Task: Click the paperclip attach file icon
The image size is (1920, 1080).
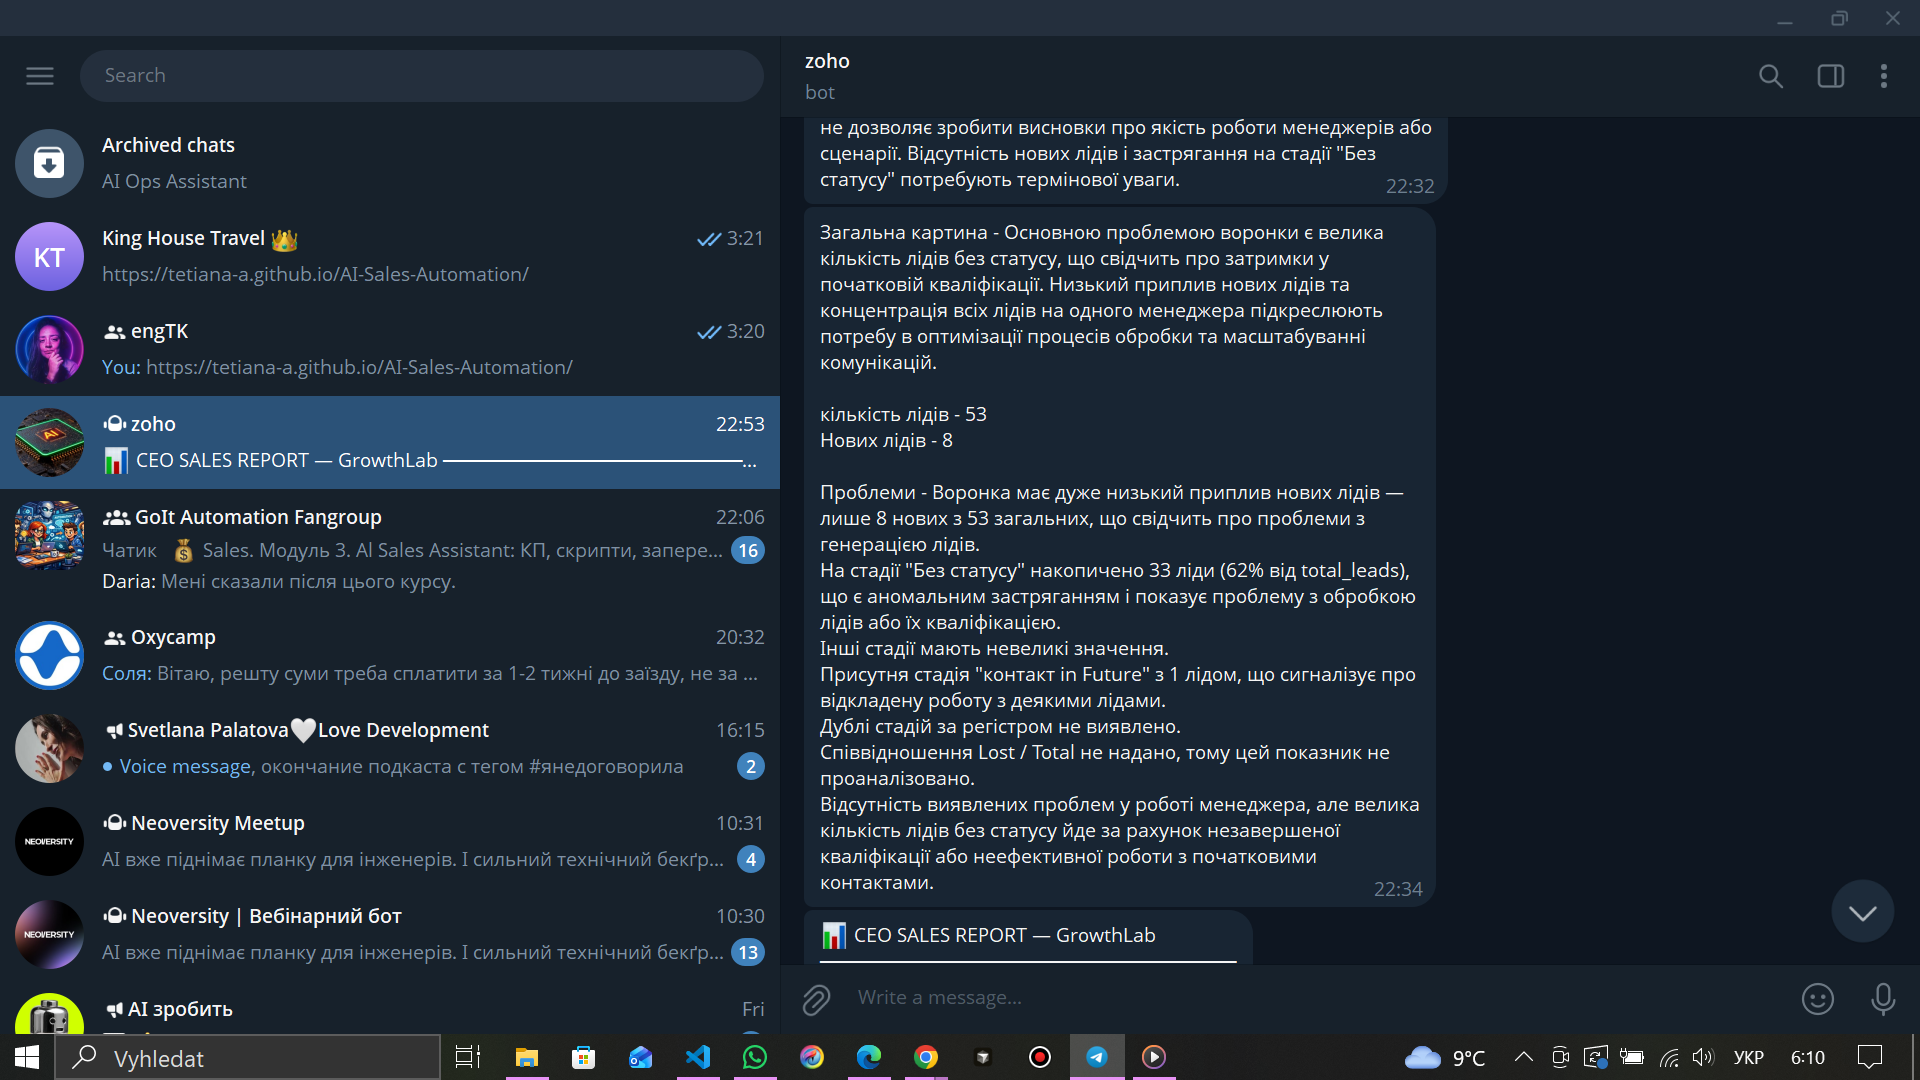Action: click(x=816, y=999)
